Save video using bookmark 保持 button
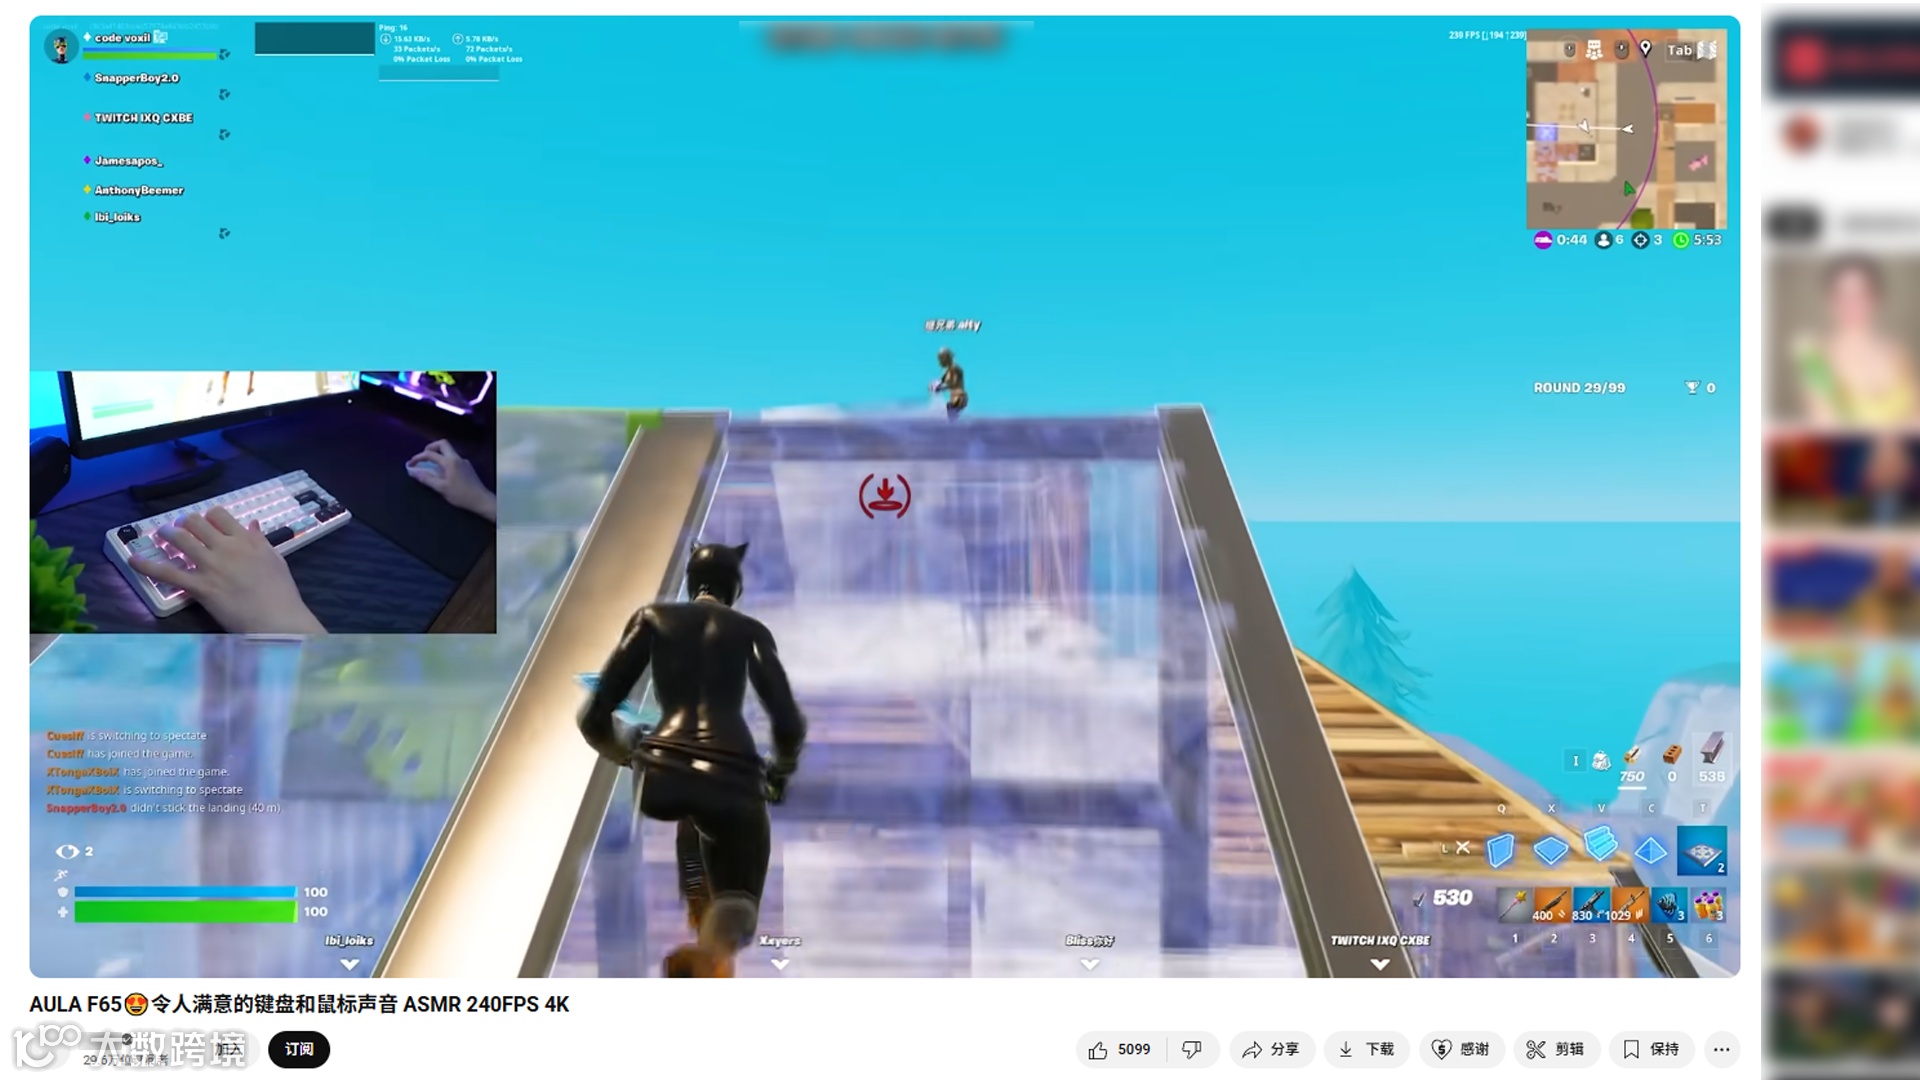This screenshot has width=1920, height=1080. tap(1651, 1049)
